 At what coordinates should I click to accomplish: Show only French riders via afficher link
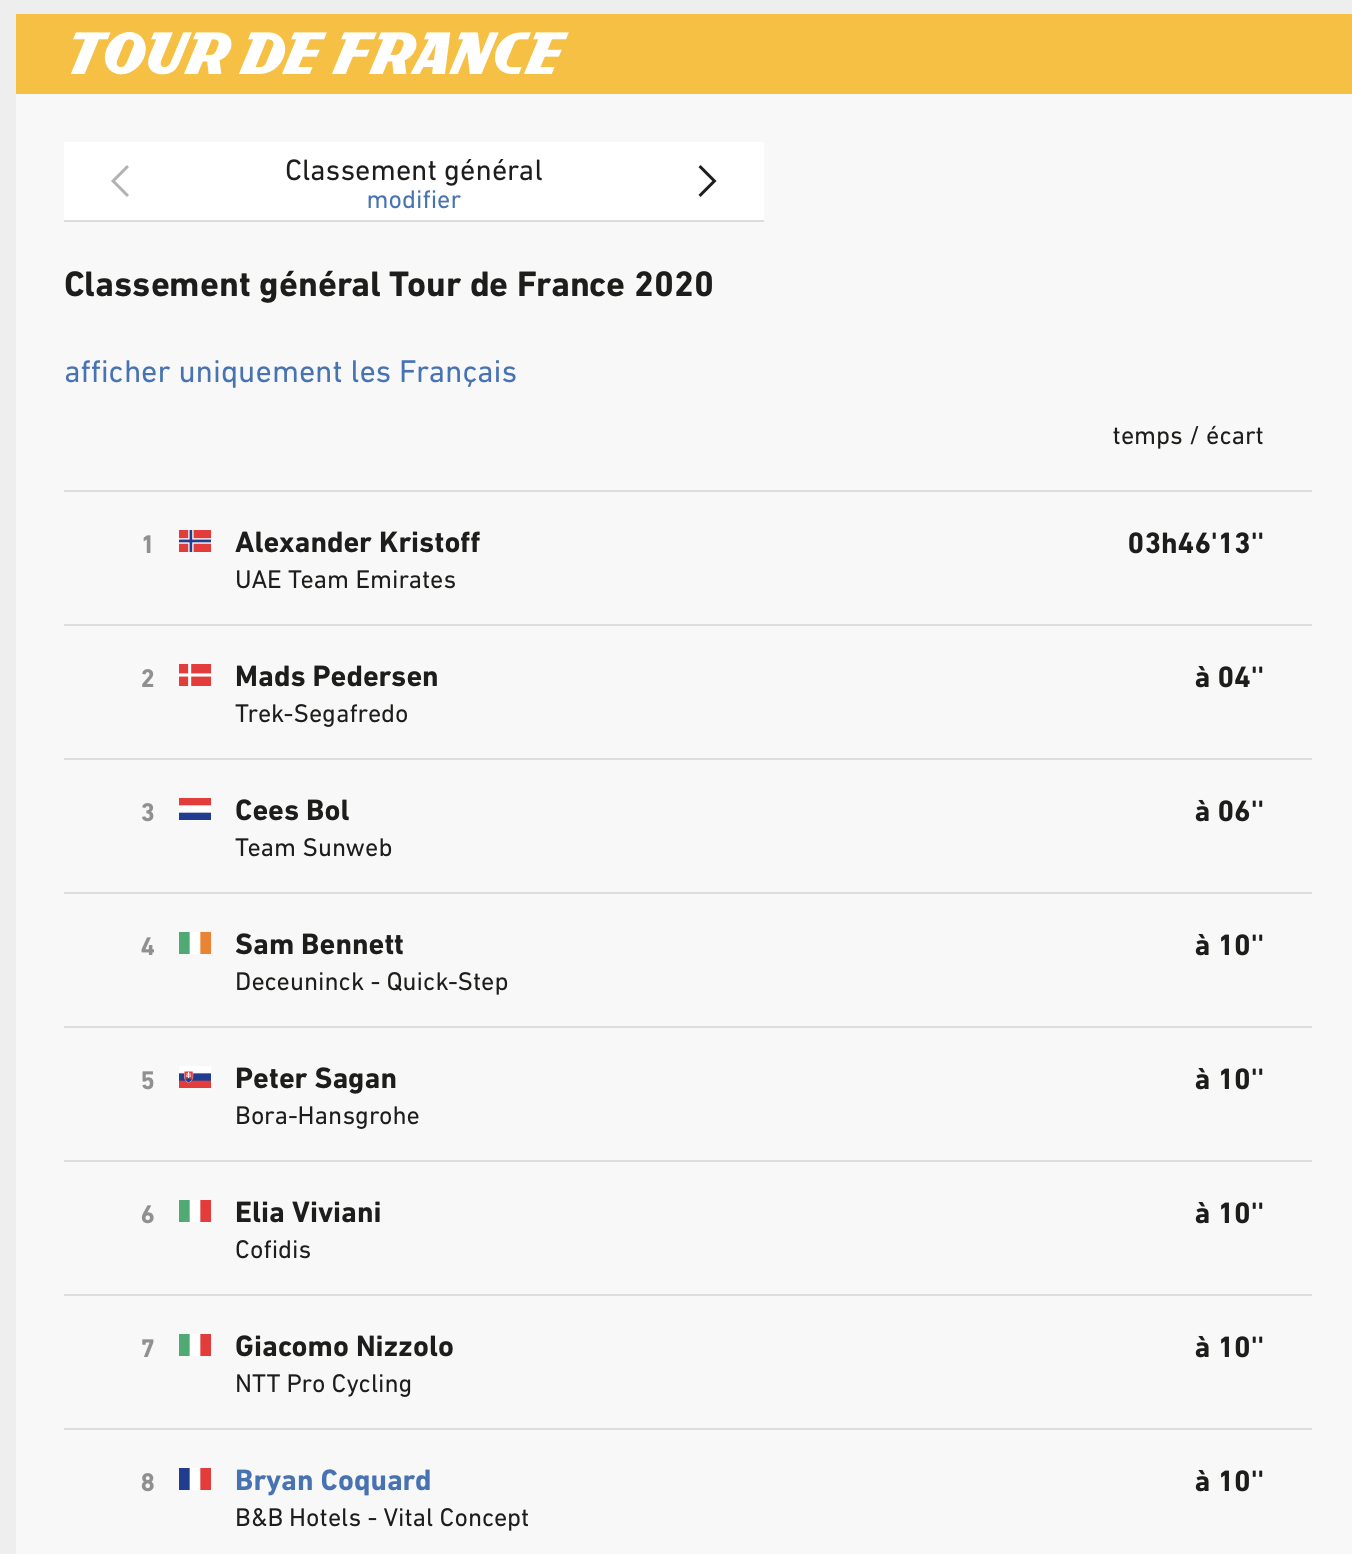290,372
